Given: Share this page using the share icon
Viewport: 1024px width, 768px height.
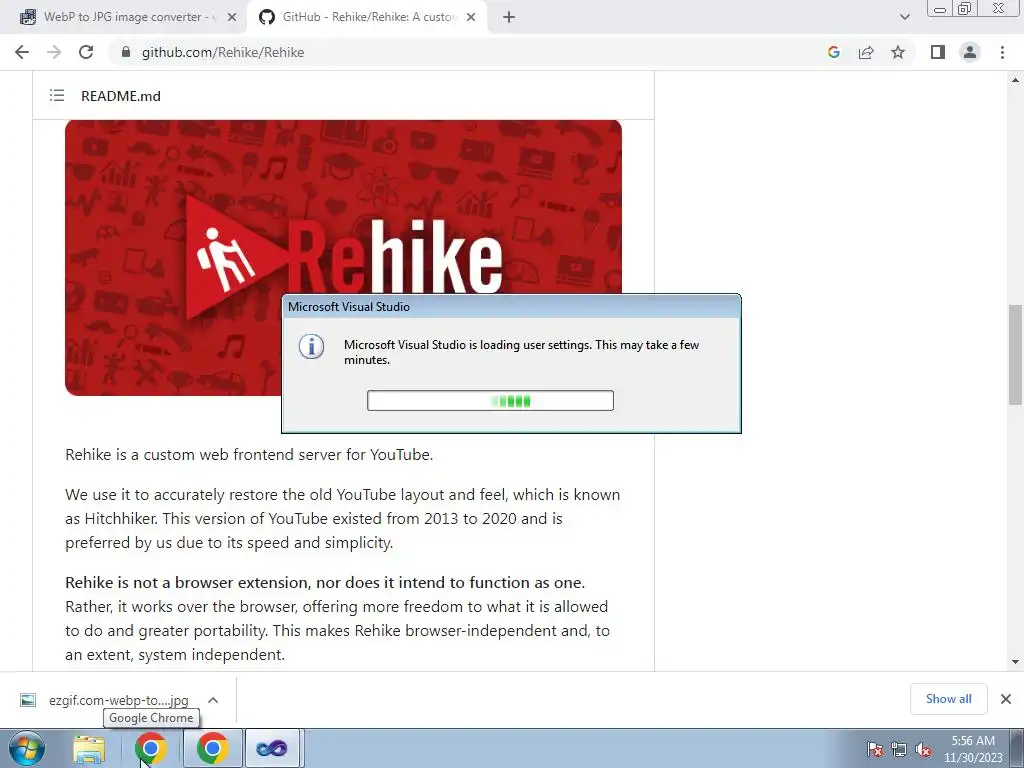Looking at the screenshot, I should point(866,52).
